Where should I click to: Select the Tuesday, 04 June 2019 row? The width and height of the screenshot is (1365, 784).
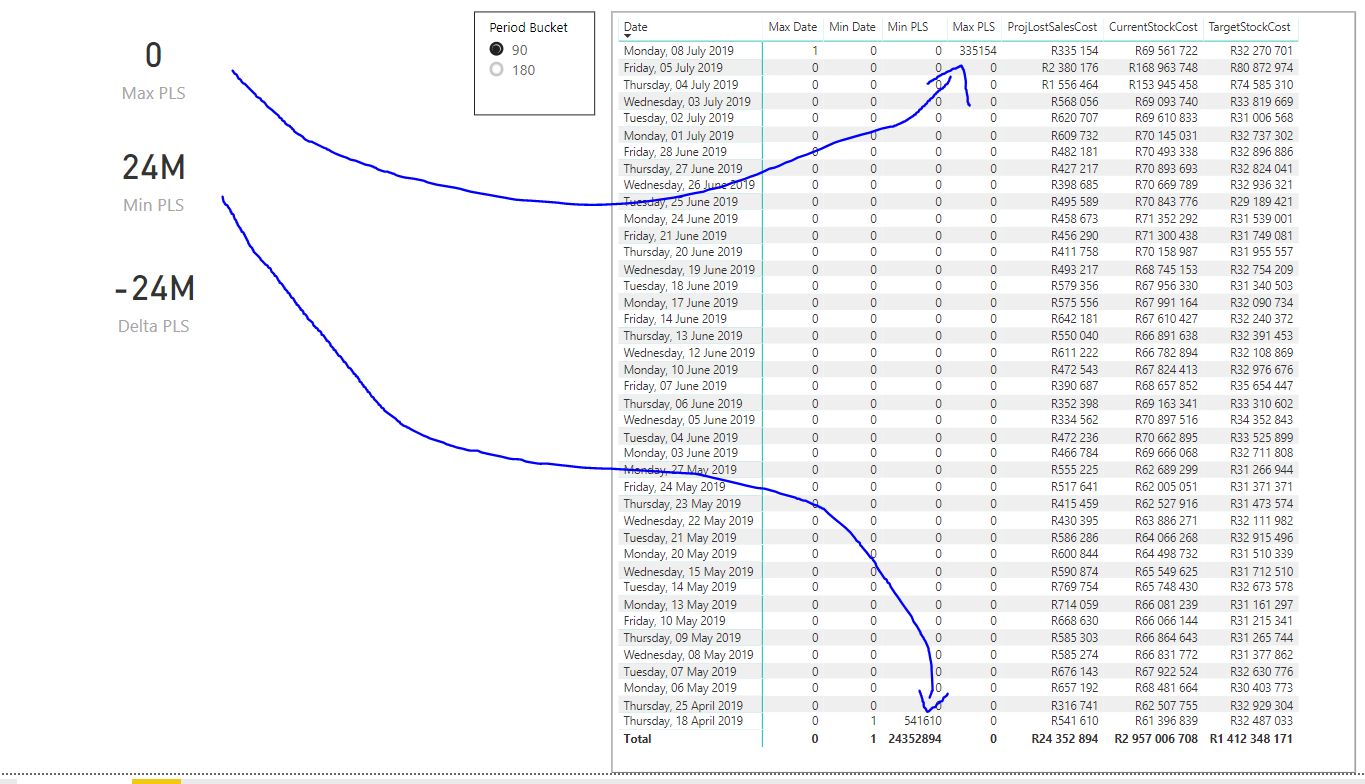958,437
